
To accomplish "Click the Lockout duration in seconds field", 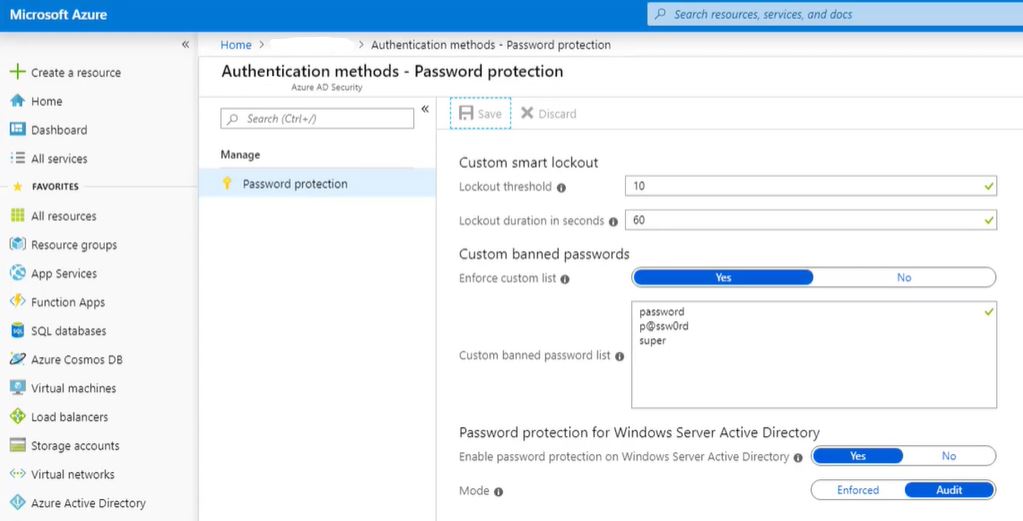I will click(x=810, y=220).
